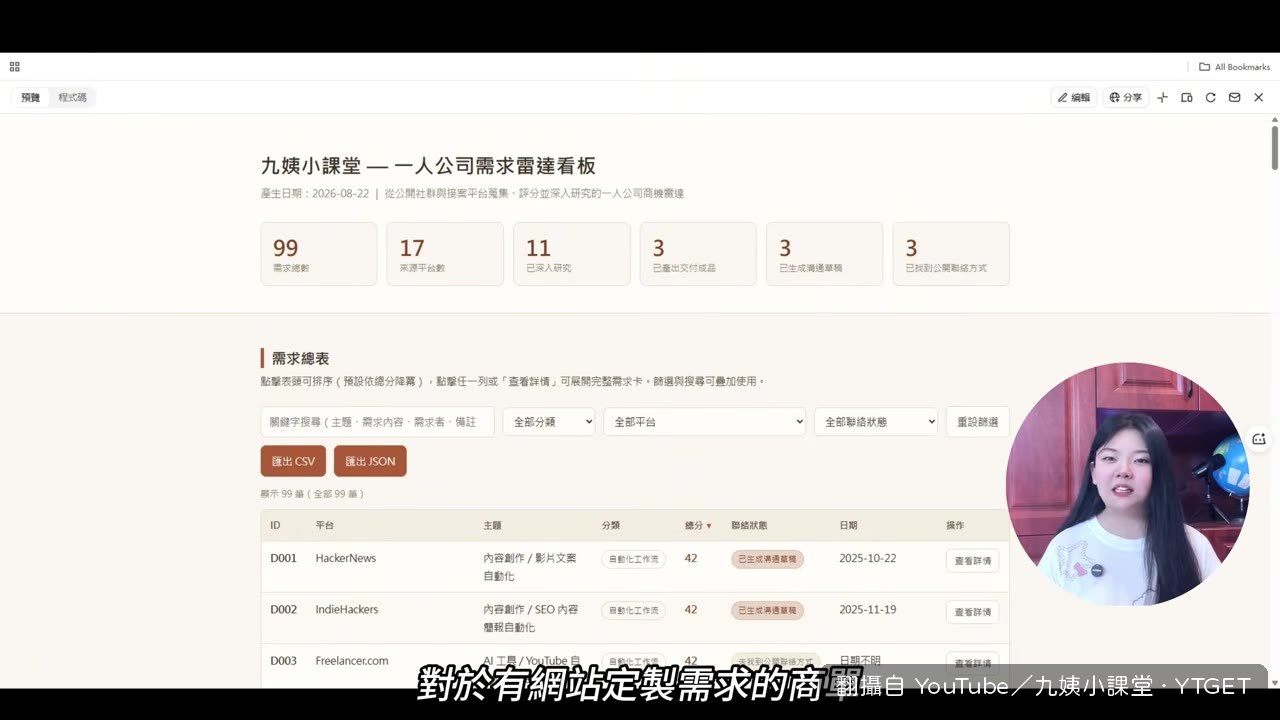Screen dimensions: 1280x720
Task: Sort table by 分類 column header
Action: point(611,525)
